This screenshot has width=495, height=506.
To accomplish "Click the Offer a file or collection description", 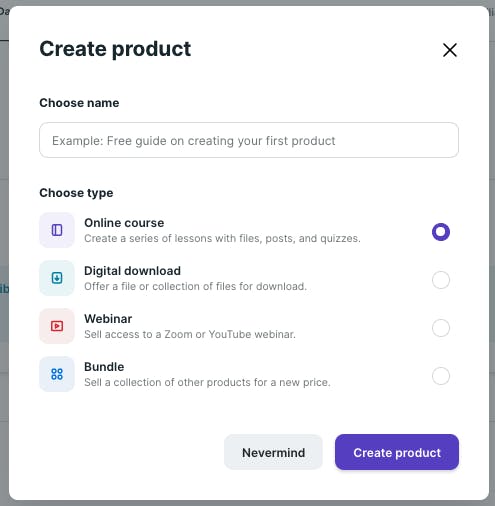I will (x=195, y=286).
